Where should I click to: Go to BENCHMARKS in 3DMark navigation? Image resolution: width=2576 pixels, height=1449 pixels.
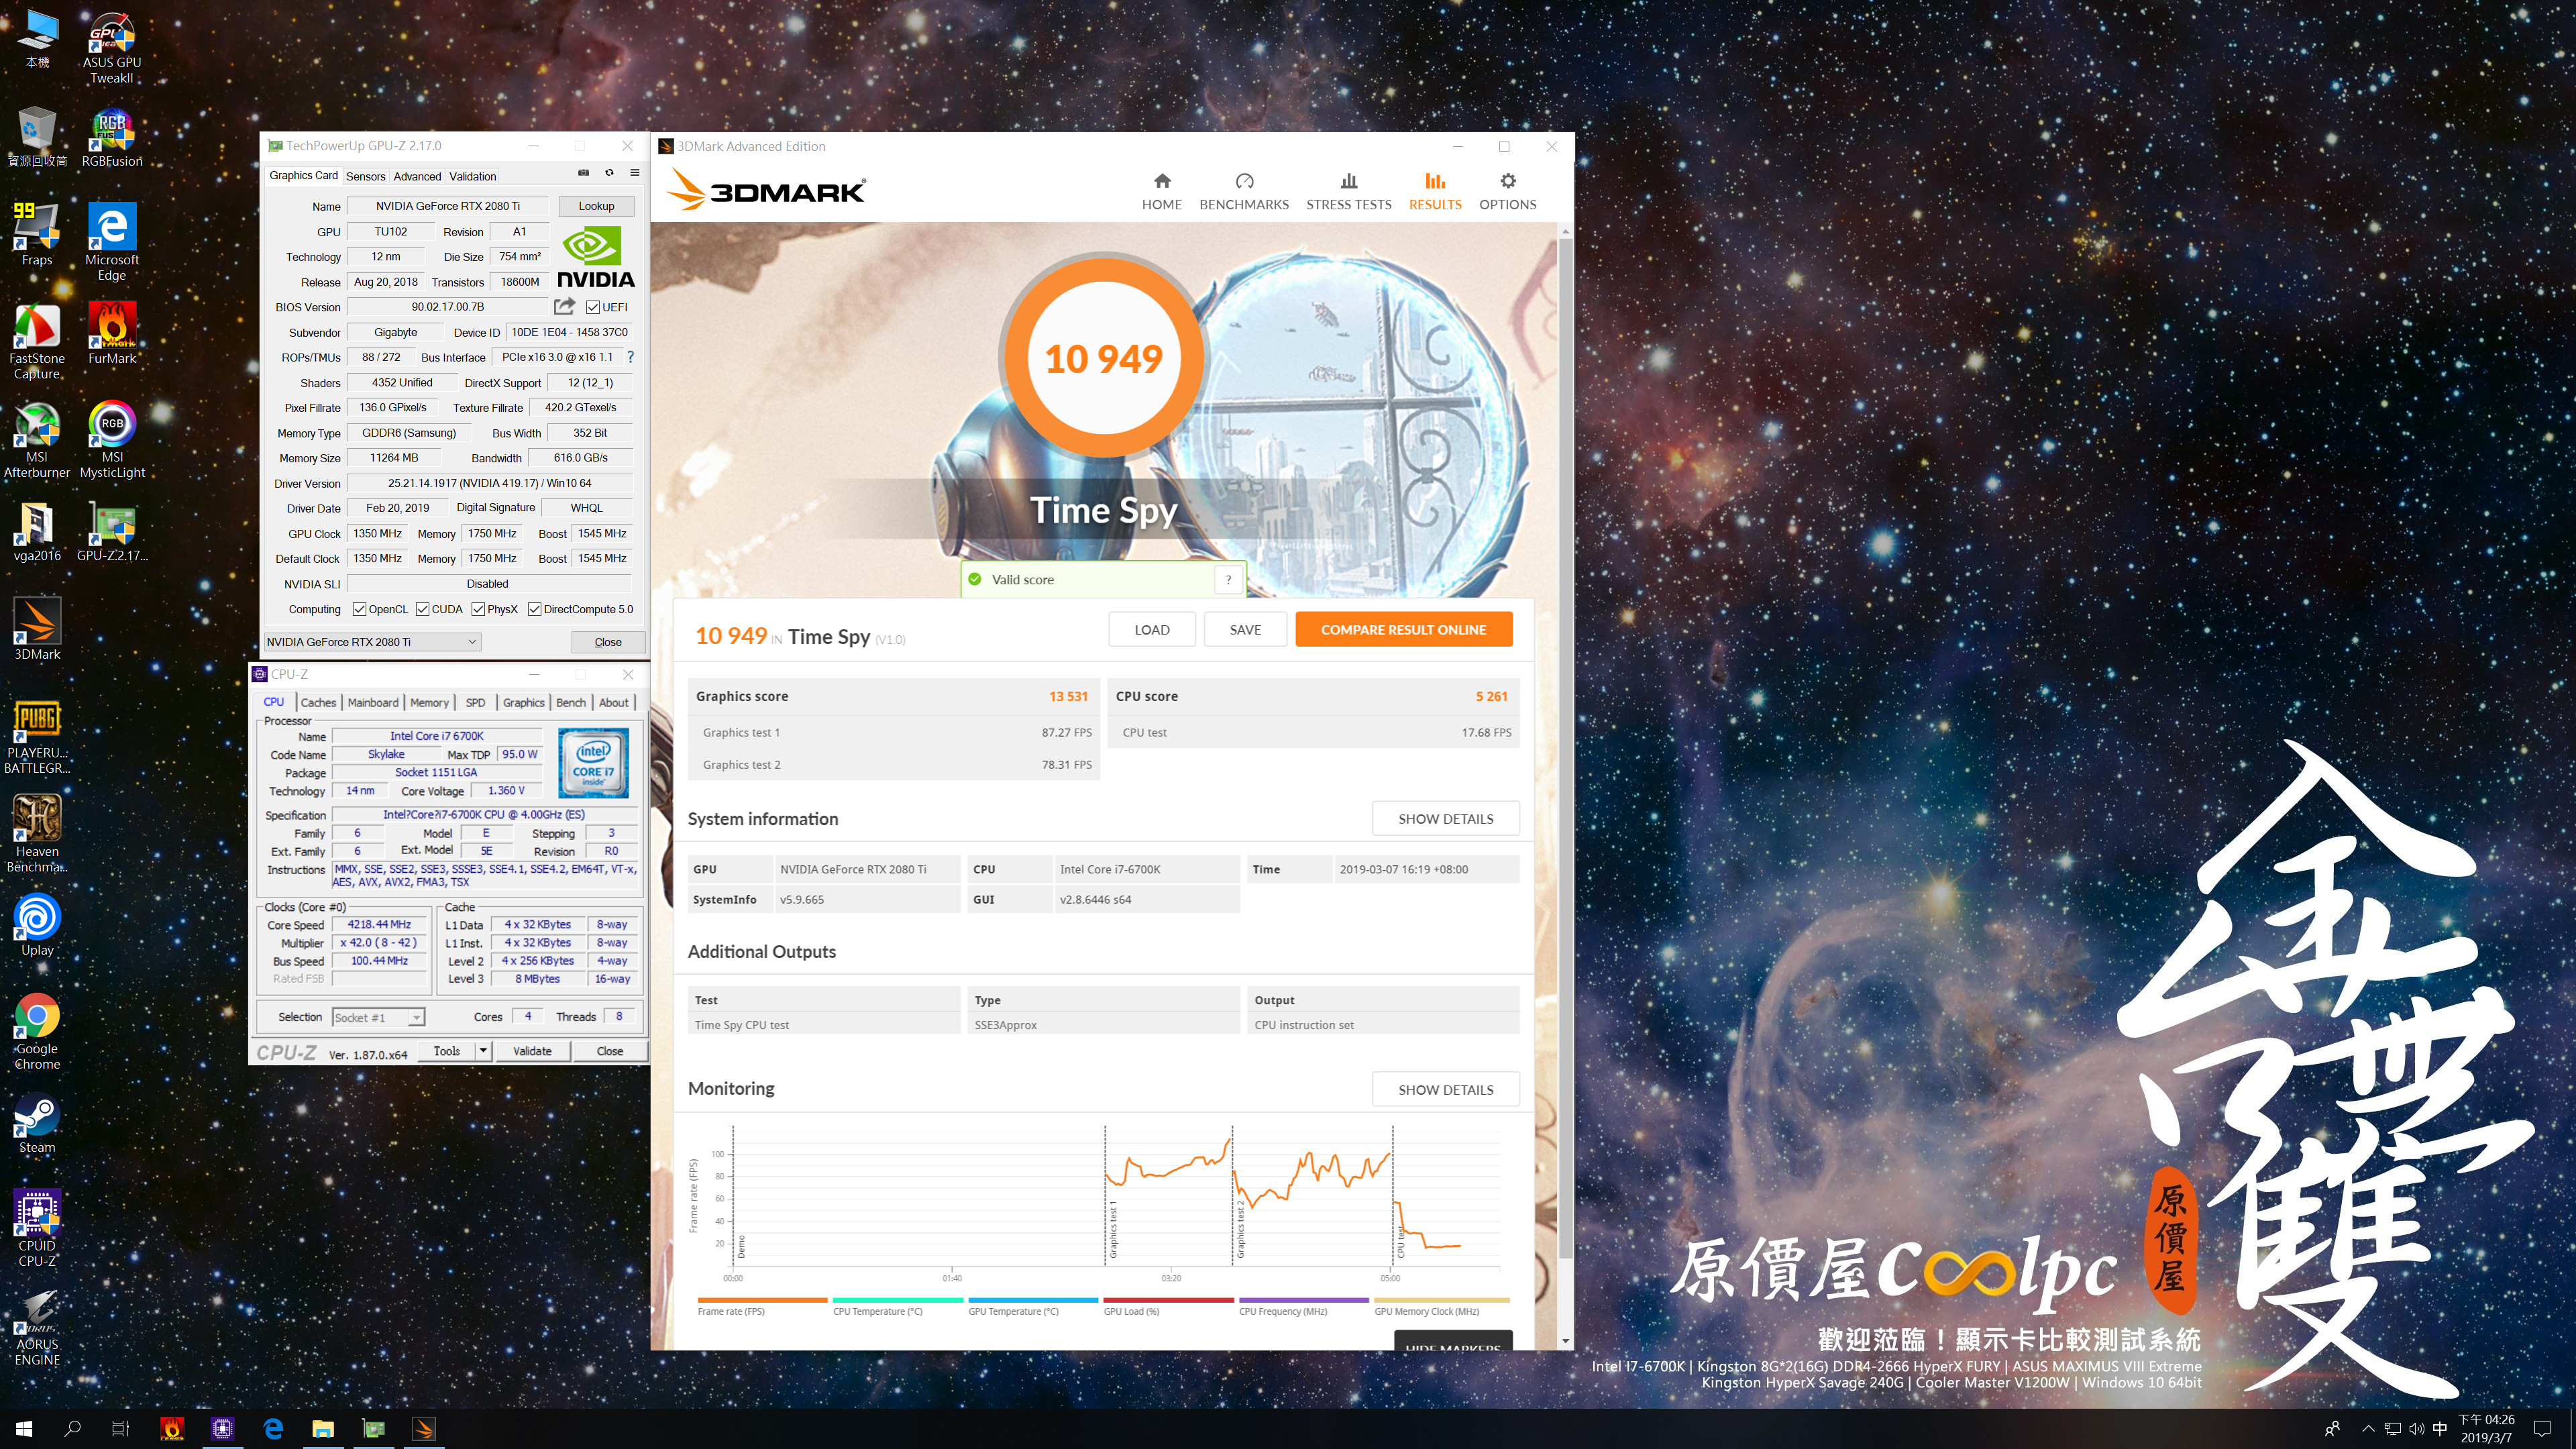pyautogui.click(x=1244, y=191)
